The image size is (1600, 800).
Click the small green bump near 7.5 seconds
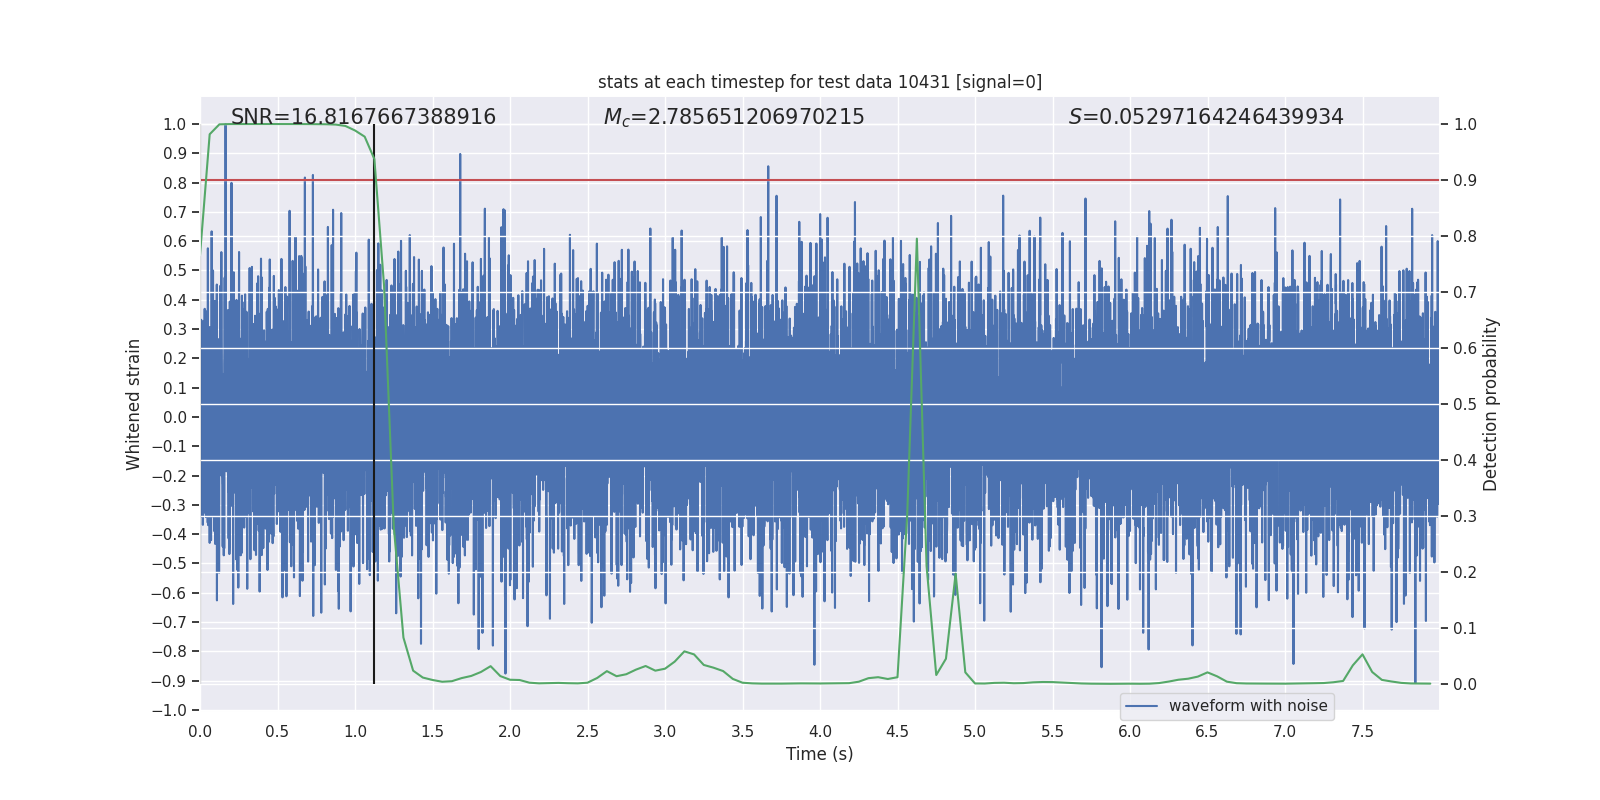click(x=1362, y=656)
